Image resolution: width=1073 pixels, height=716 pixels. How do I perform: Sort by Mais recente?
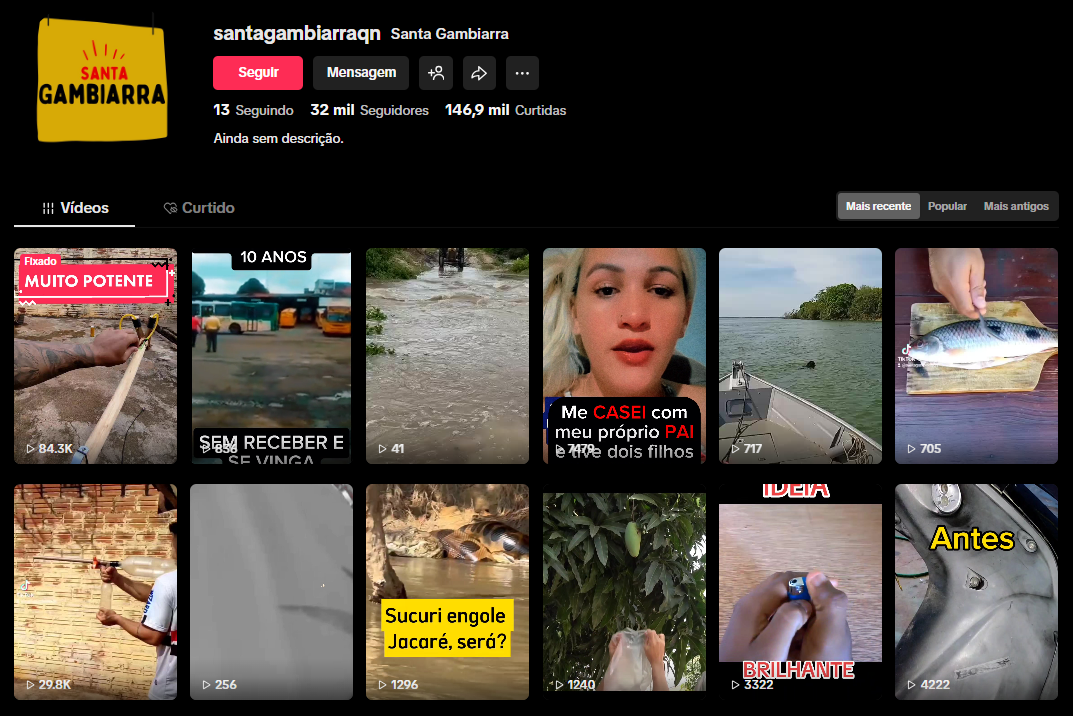coord(878,206)
